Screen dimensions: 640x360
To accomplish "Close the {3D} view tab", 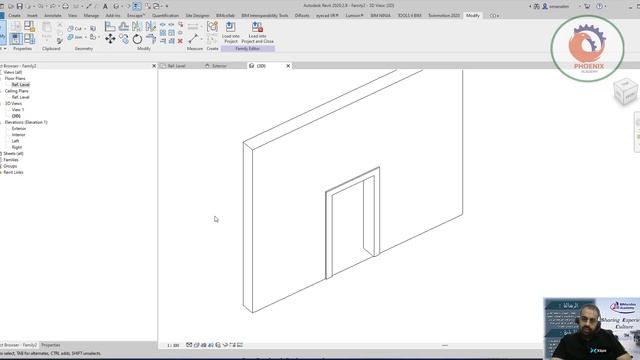I will (288, 66).
